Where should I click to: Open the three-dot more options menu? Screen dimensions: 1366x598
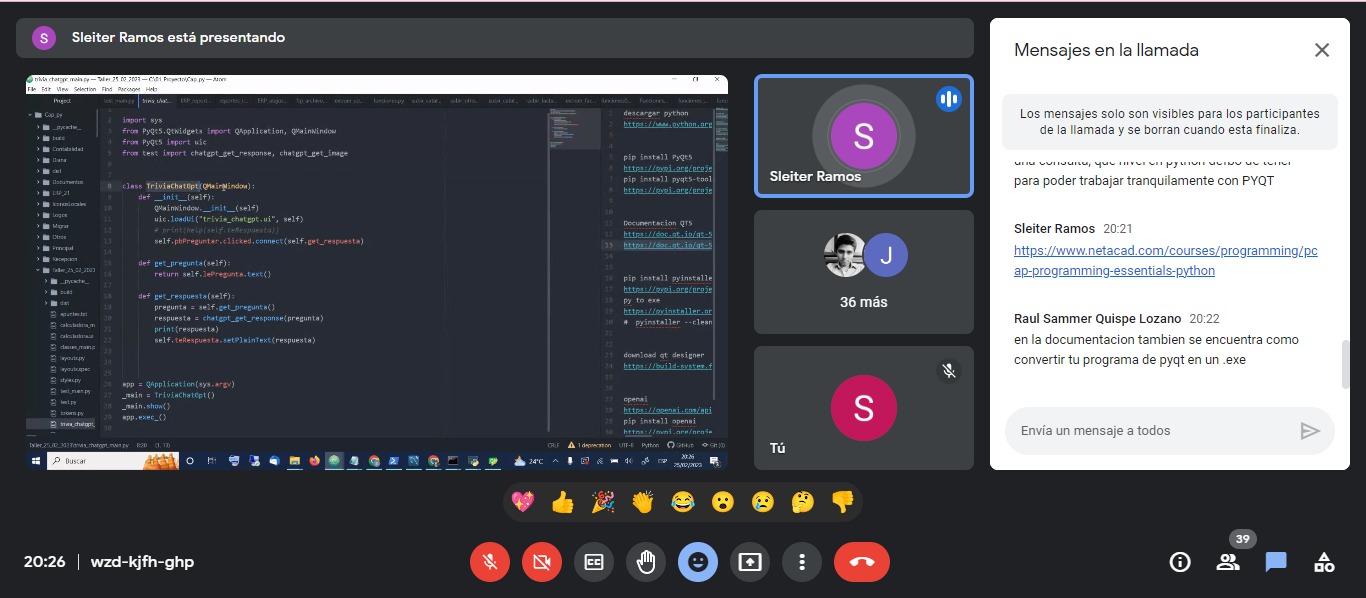802,562
